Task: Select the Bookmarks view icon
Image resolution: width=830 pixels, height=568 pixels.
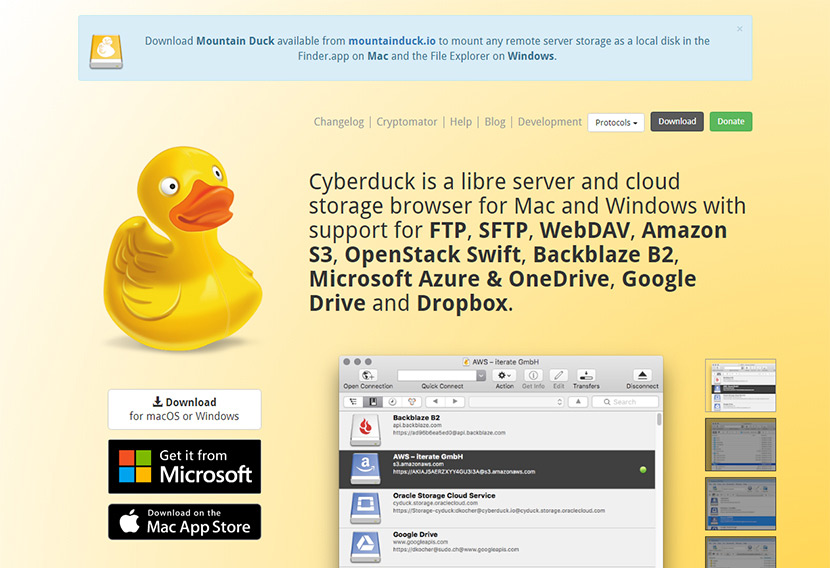Action: tap(373, 402)
